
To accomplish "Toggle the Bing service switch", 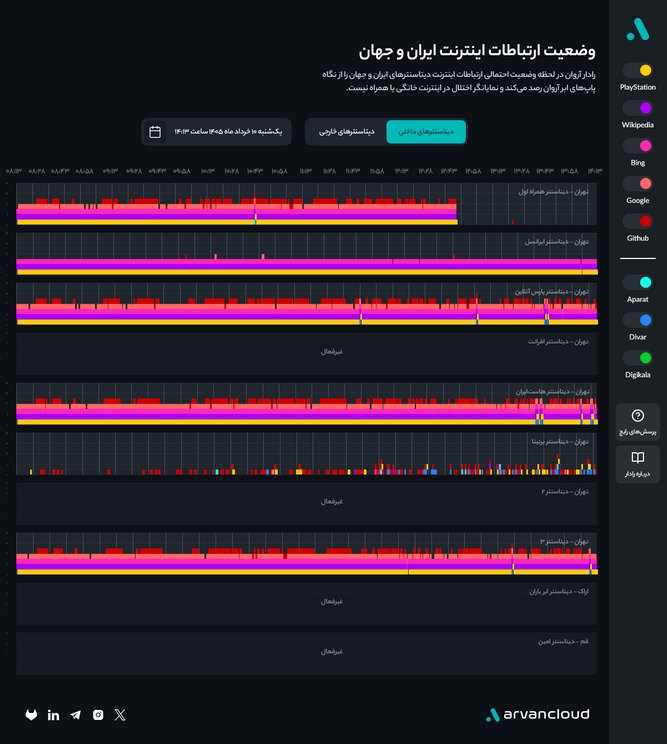I will (x=638, y=146).
